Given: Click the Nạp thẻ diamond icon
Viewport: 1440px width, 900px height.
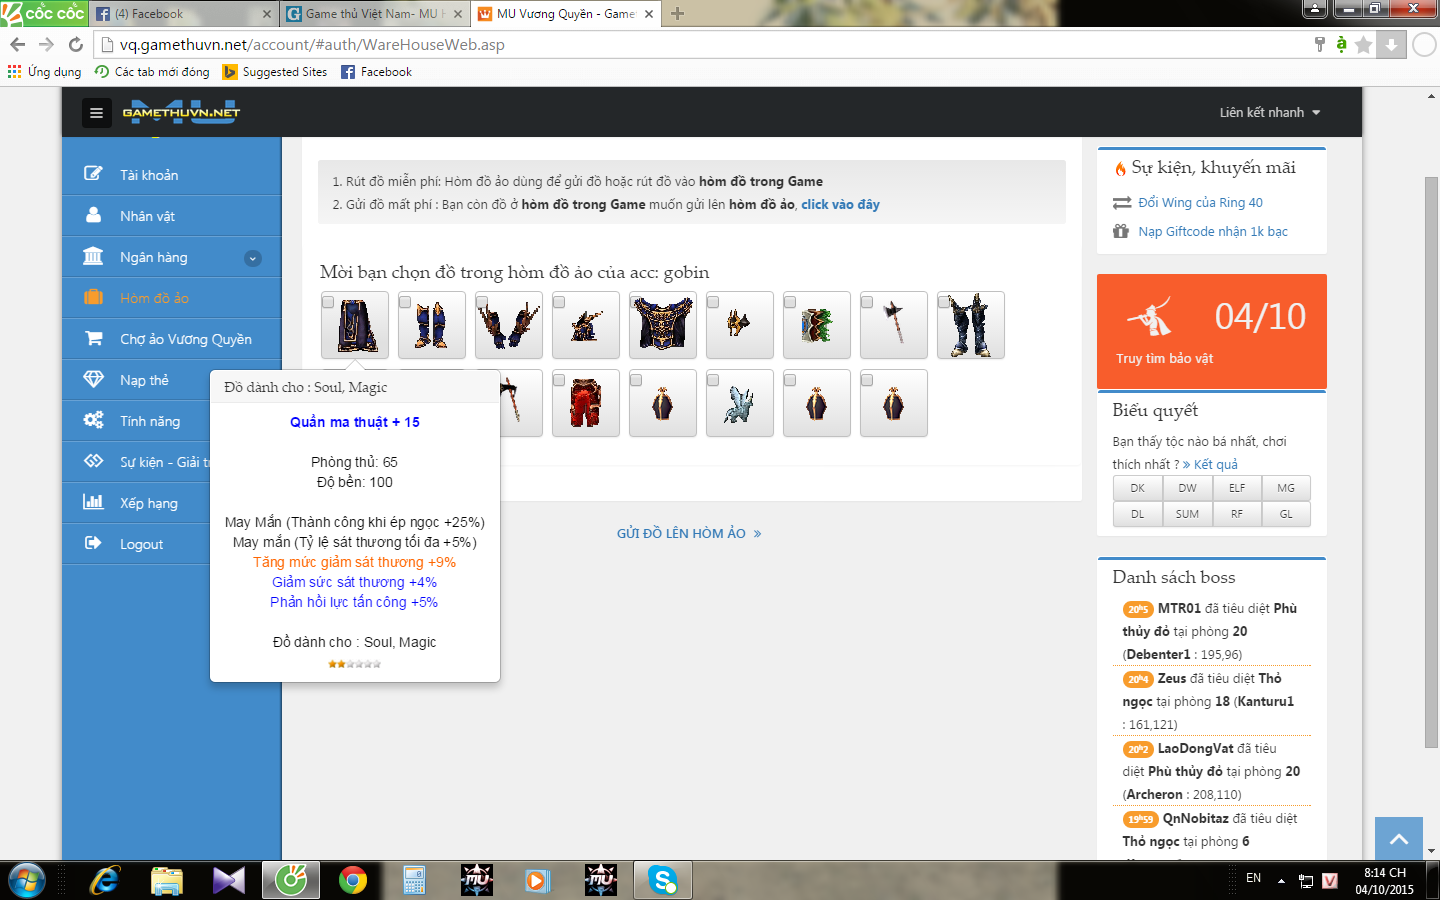Looking at the screenshot, I should (x=93, y=379).
